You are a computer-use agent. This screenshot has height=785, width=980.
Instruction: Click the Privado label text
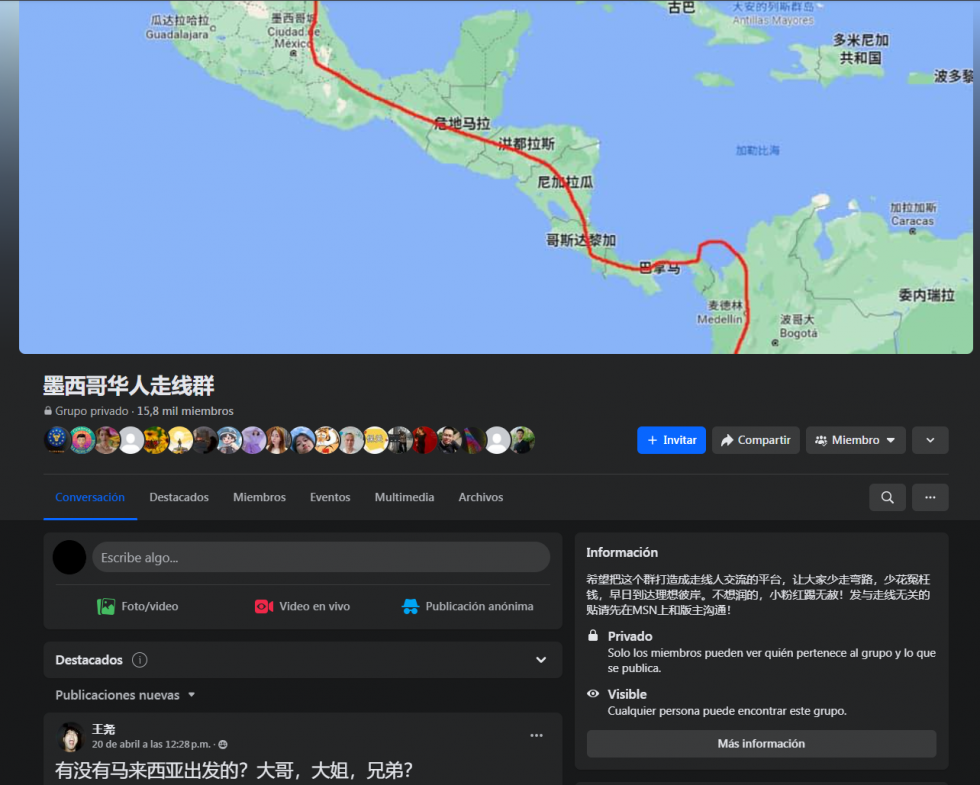630,636
